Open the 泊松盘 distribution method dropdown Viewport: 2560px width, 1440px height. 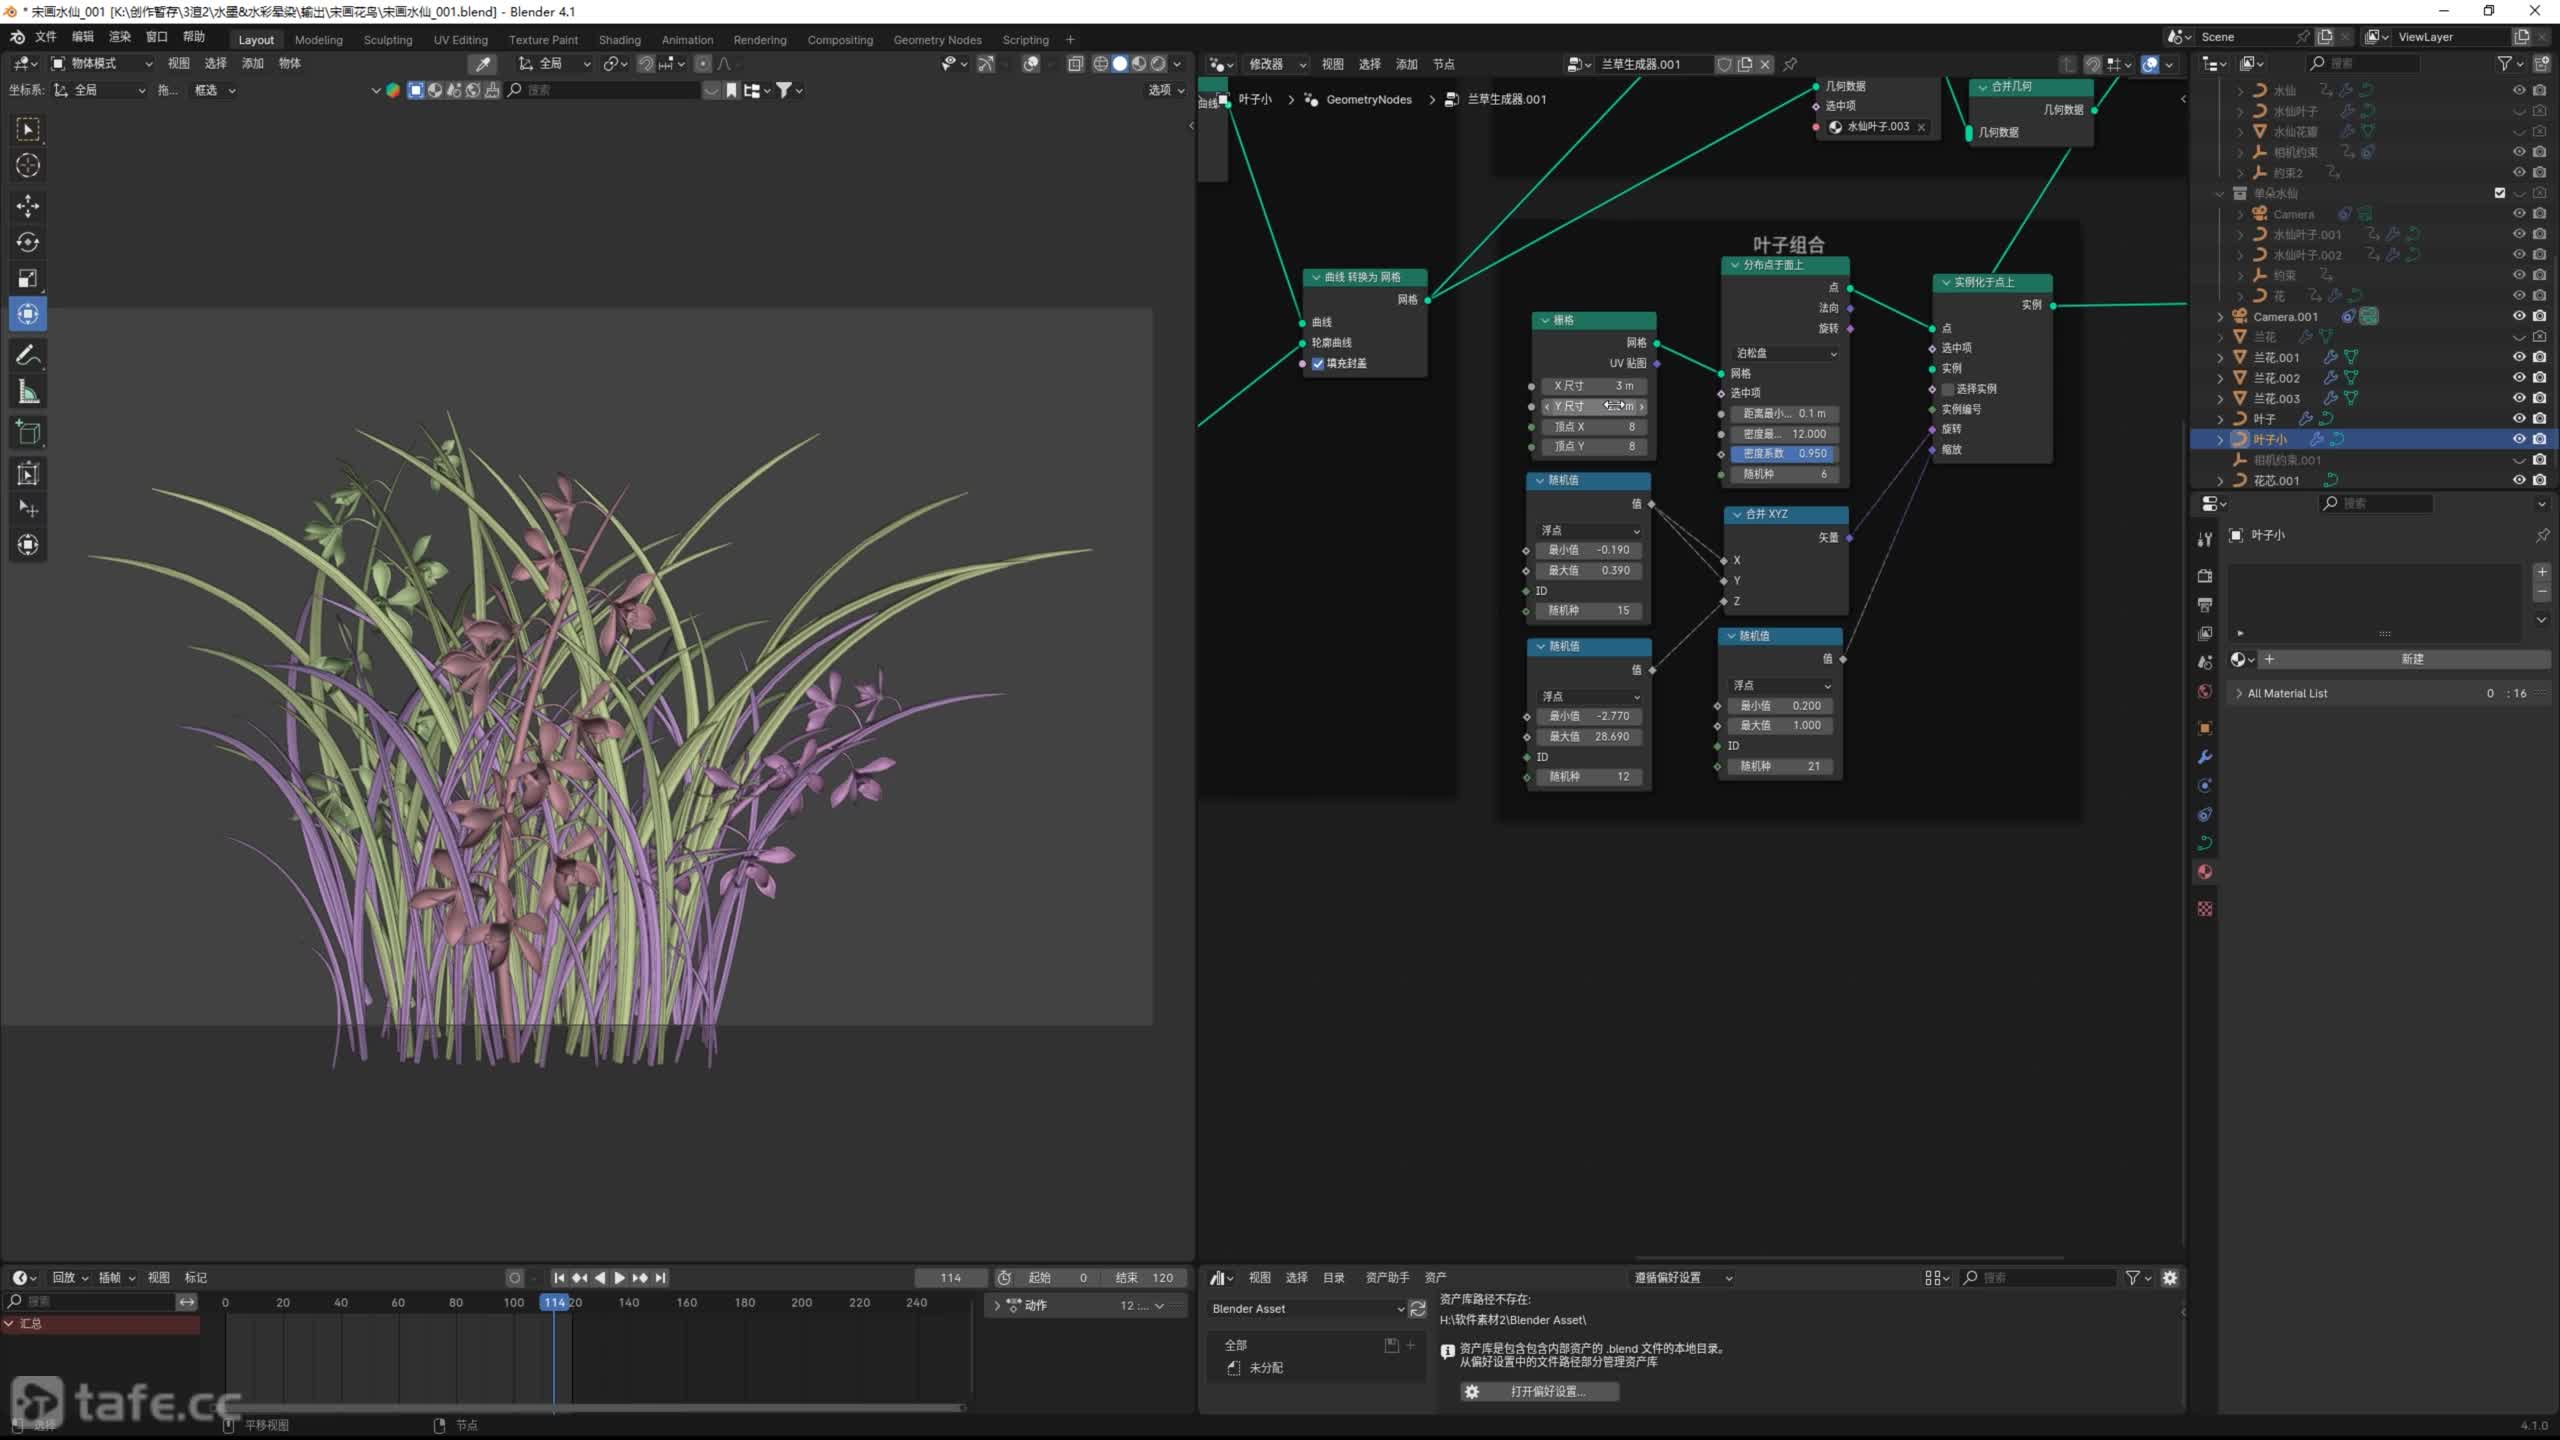click(x=1786, y=353)
